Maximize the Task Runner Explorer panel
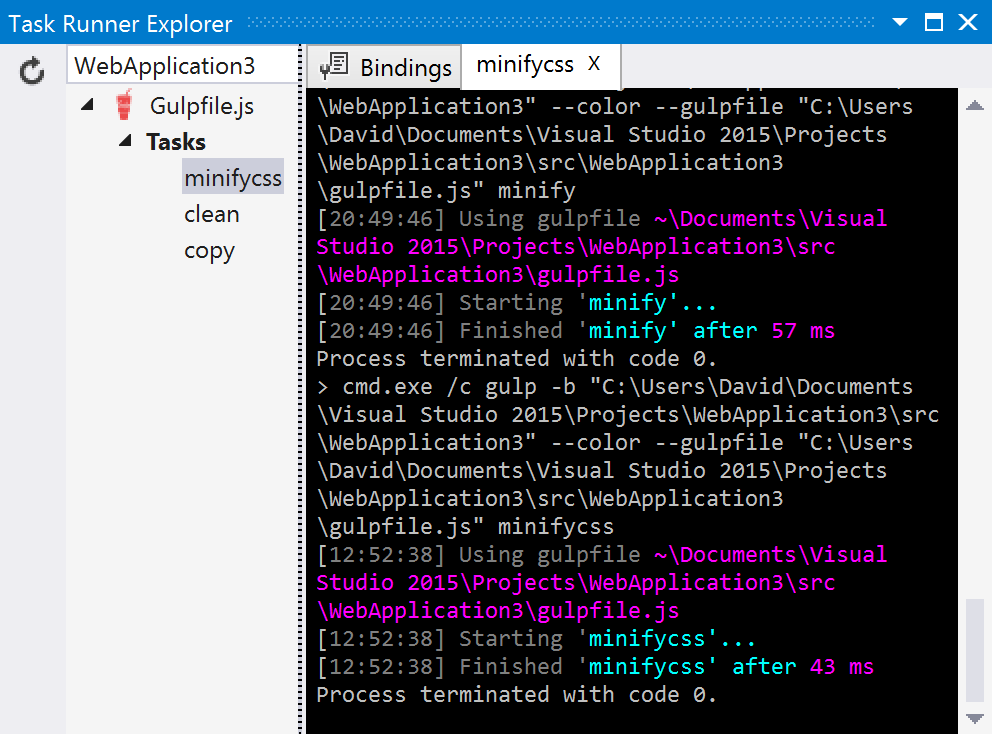Screen dimensions: 992x734 [x=934, y=23]
